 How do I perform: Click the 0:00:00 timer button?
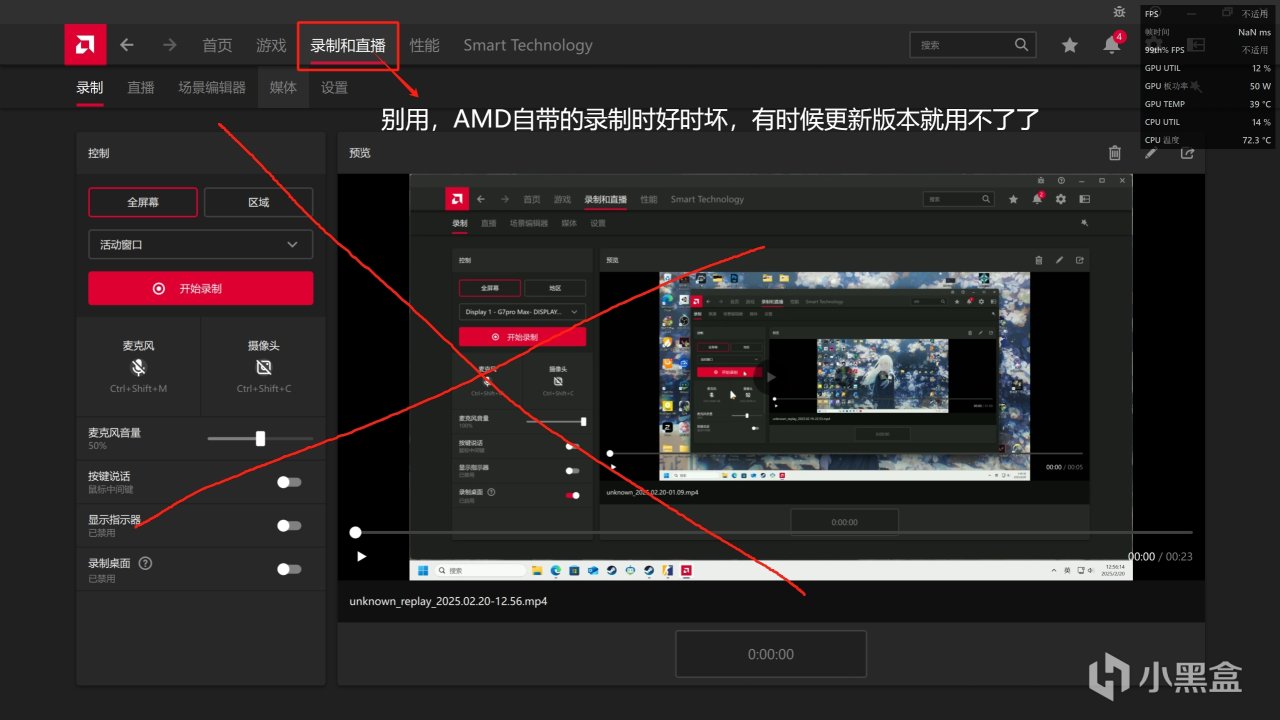point(771,654)
